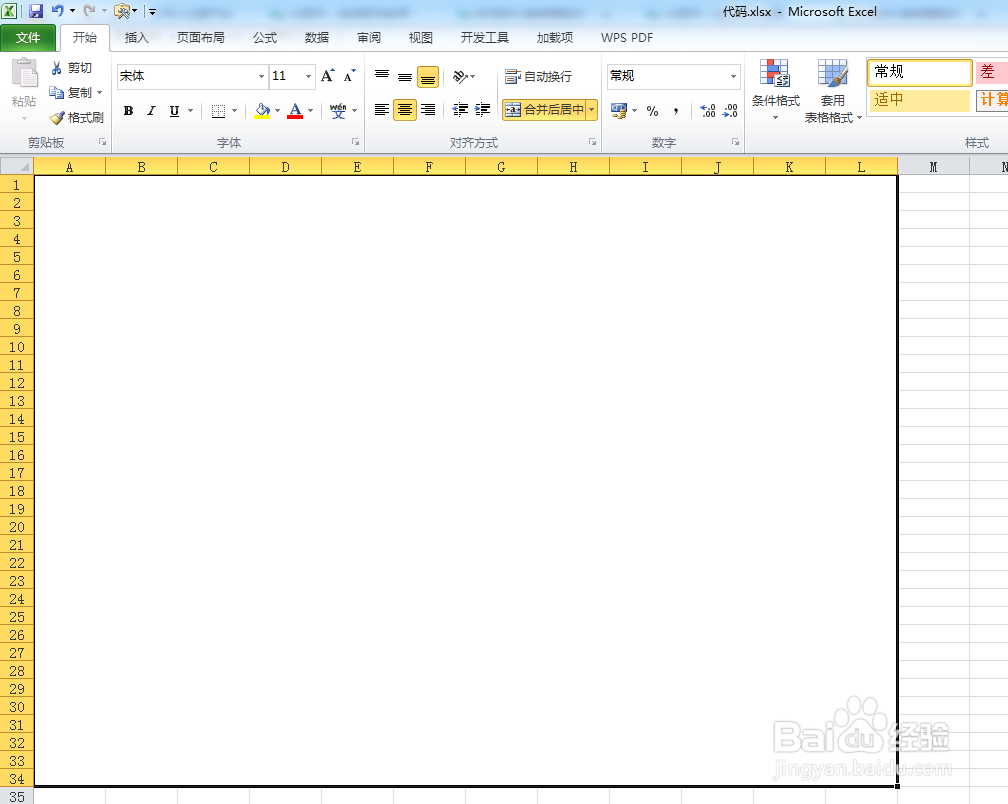Expand the borders dropdown arrow
This screenshot has width=1008, height=804.
[x=235, y=111]
